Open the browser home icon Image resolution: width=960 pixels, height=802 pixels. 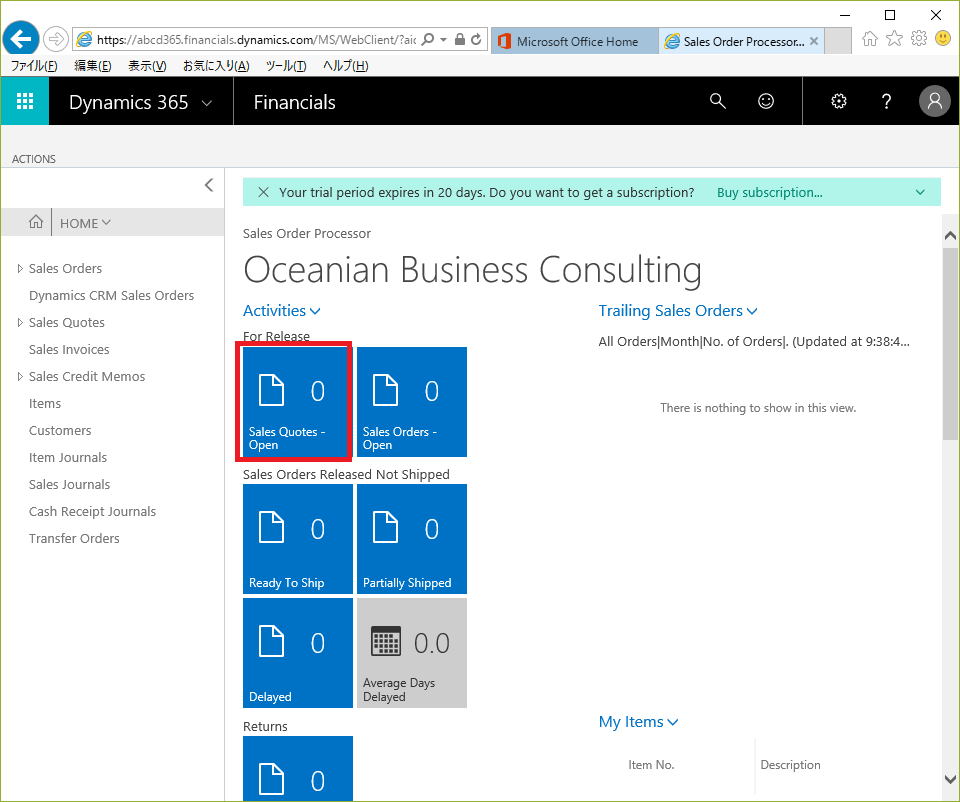click(x=869, y=39)
